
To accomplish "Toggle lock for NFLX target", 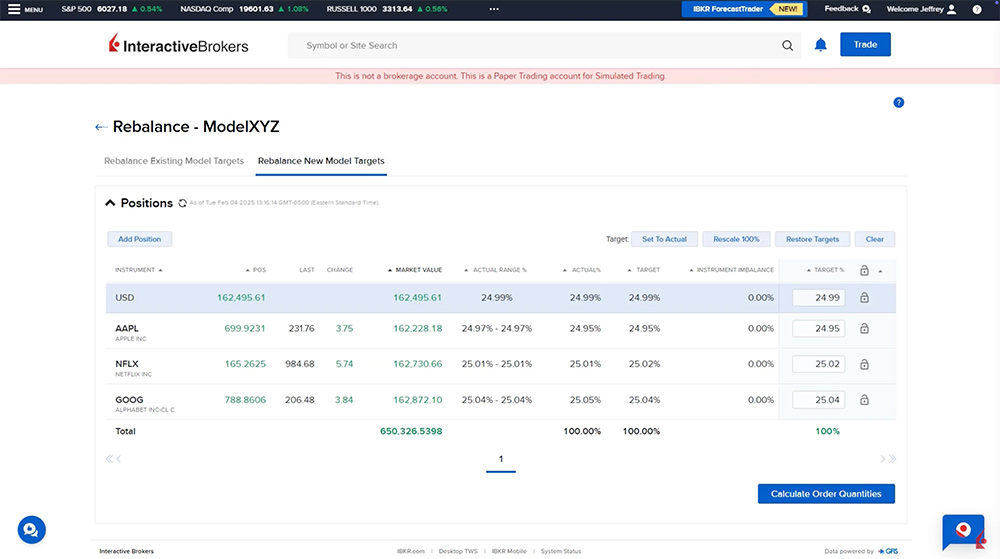I will click(x=864, y=364).
